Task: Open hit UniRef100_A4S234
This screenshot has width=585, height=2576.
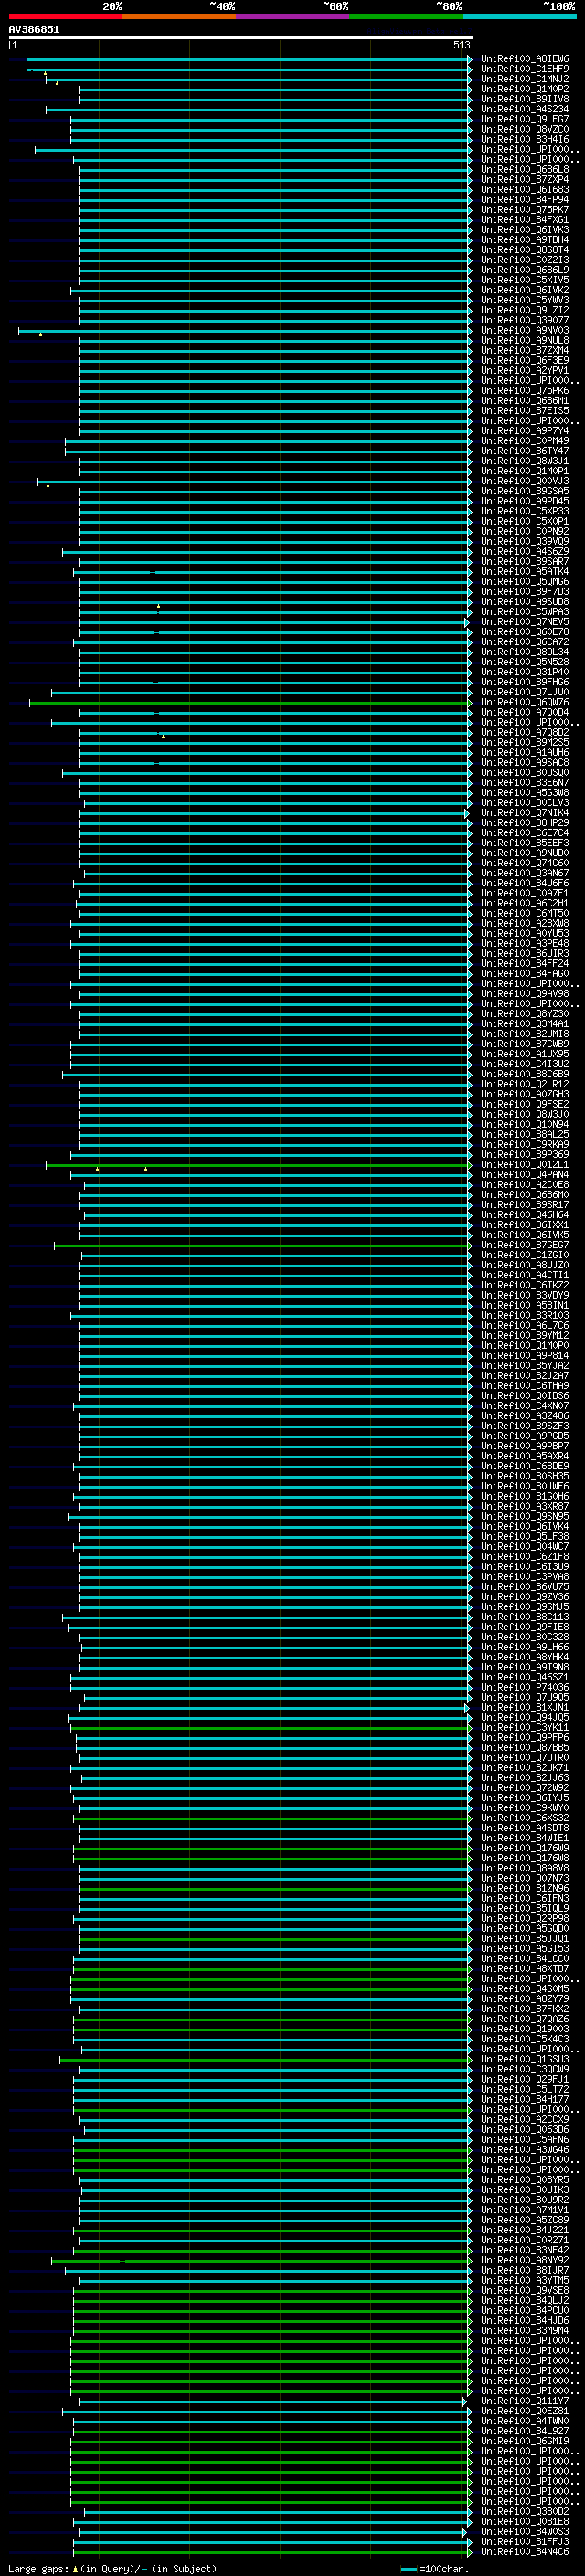Action: 525,109
